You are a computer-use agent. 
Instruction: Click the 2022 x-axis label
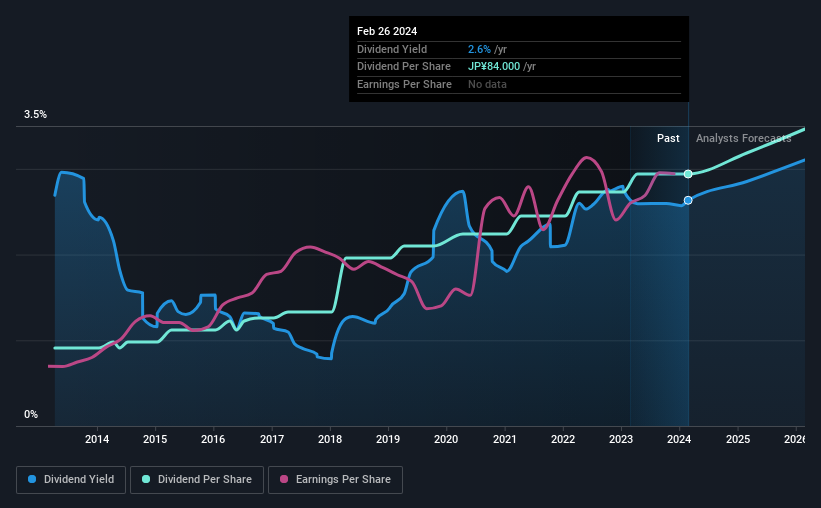click(563, 439)
